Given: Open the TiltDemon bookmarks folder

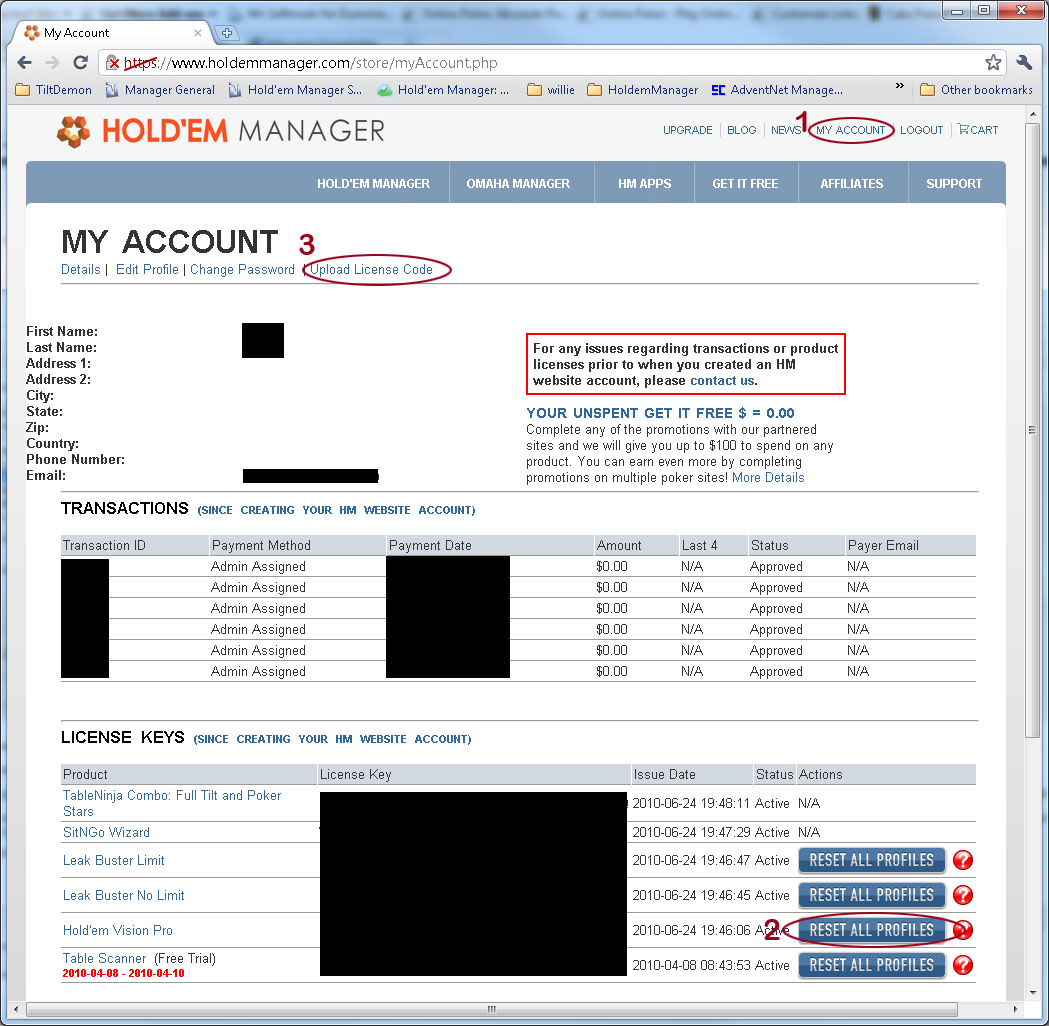Looking at the screenshot, I should tap(54, 90).
